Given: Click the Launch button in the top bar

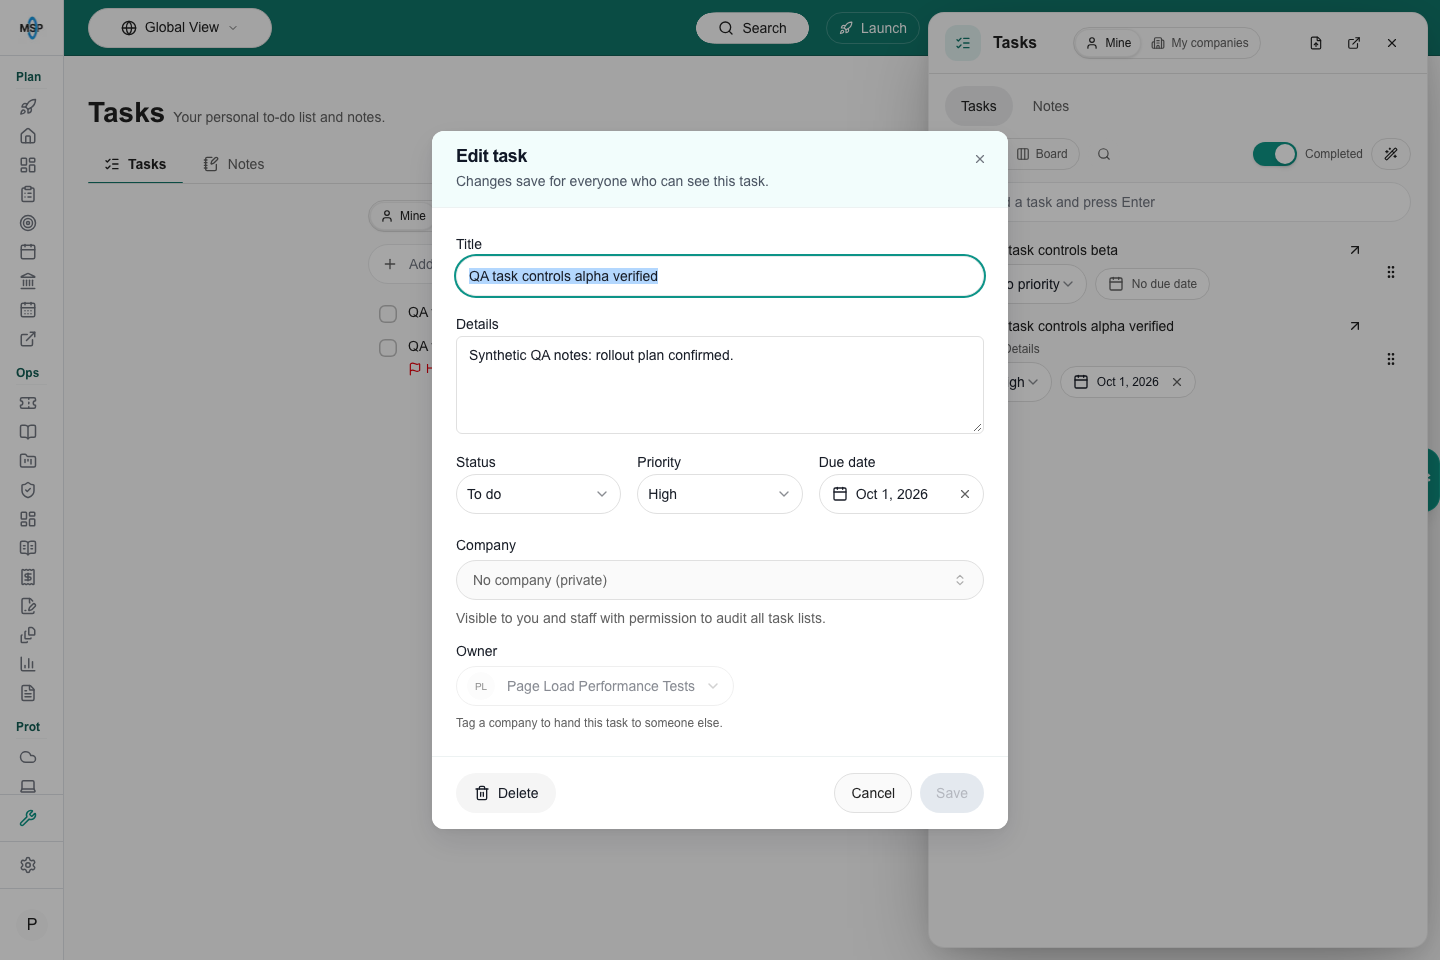Looking at the screenshot, I should click(873, 28).
